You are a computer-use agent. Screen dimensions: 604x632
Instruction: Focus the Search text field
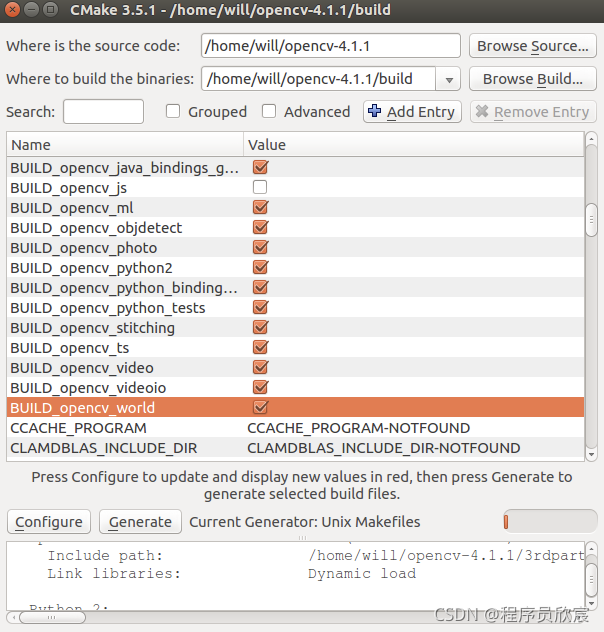pyautogui.click(x=103, y=112)
